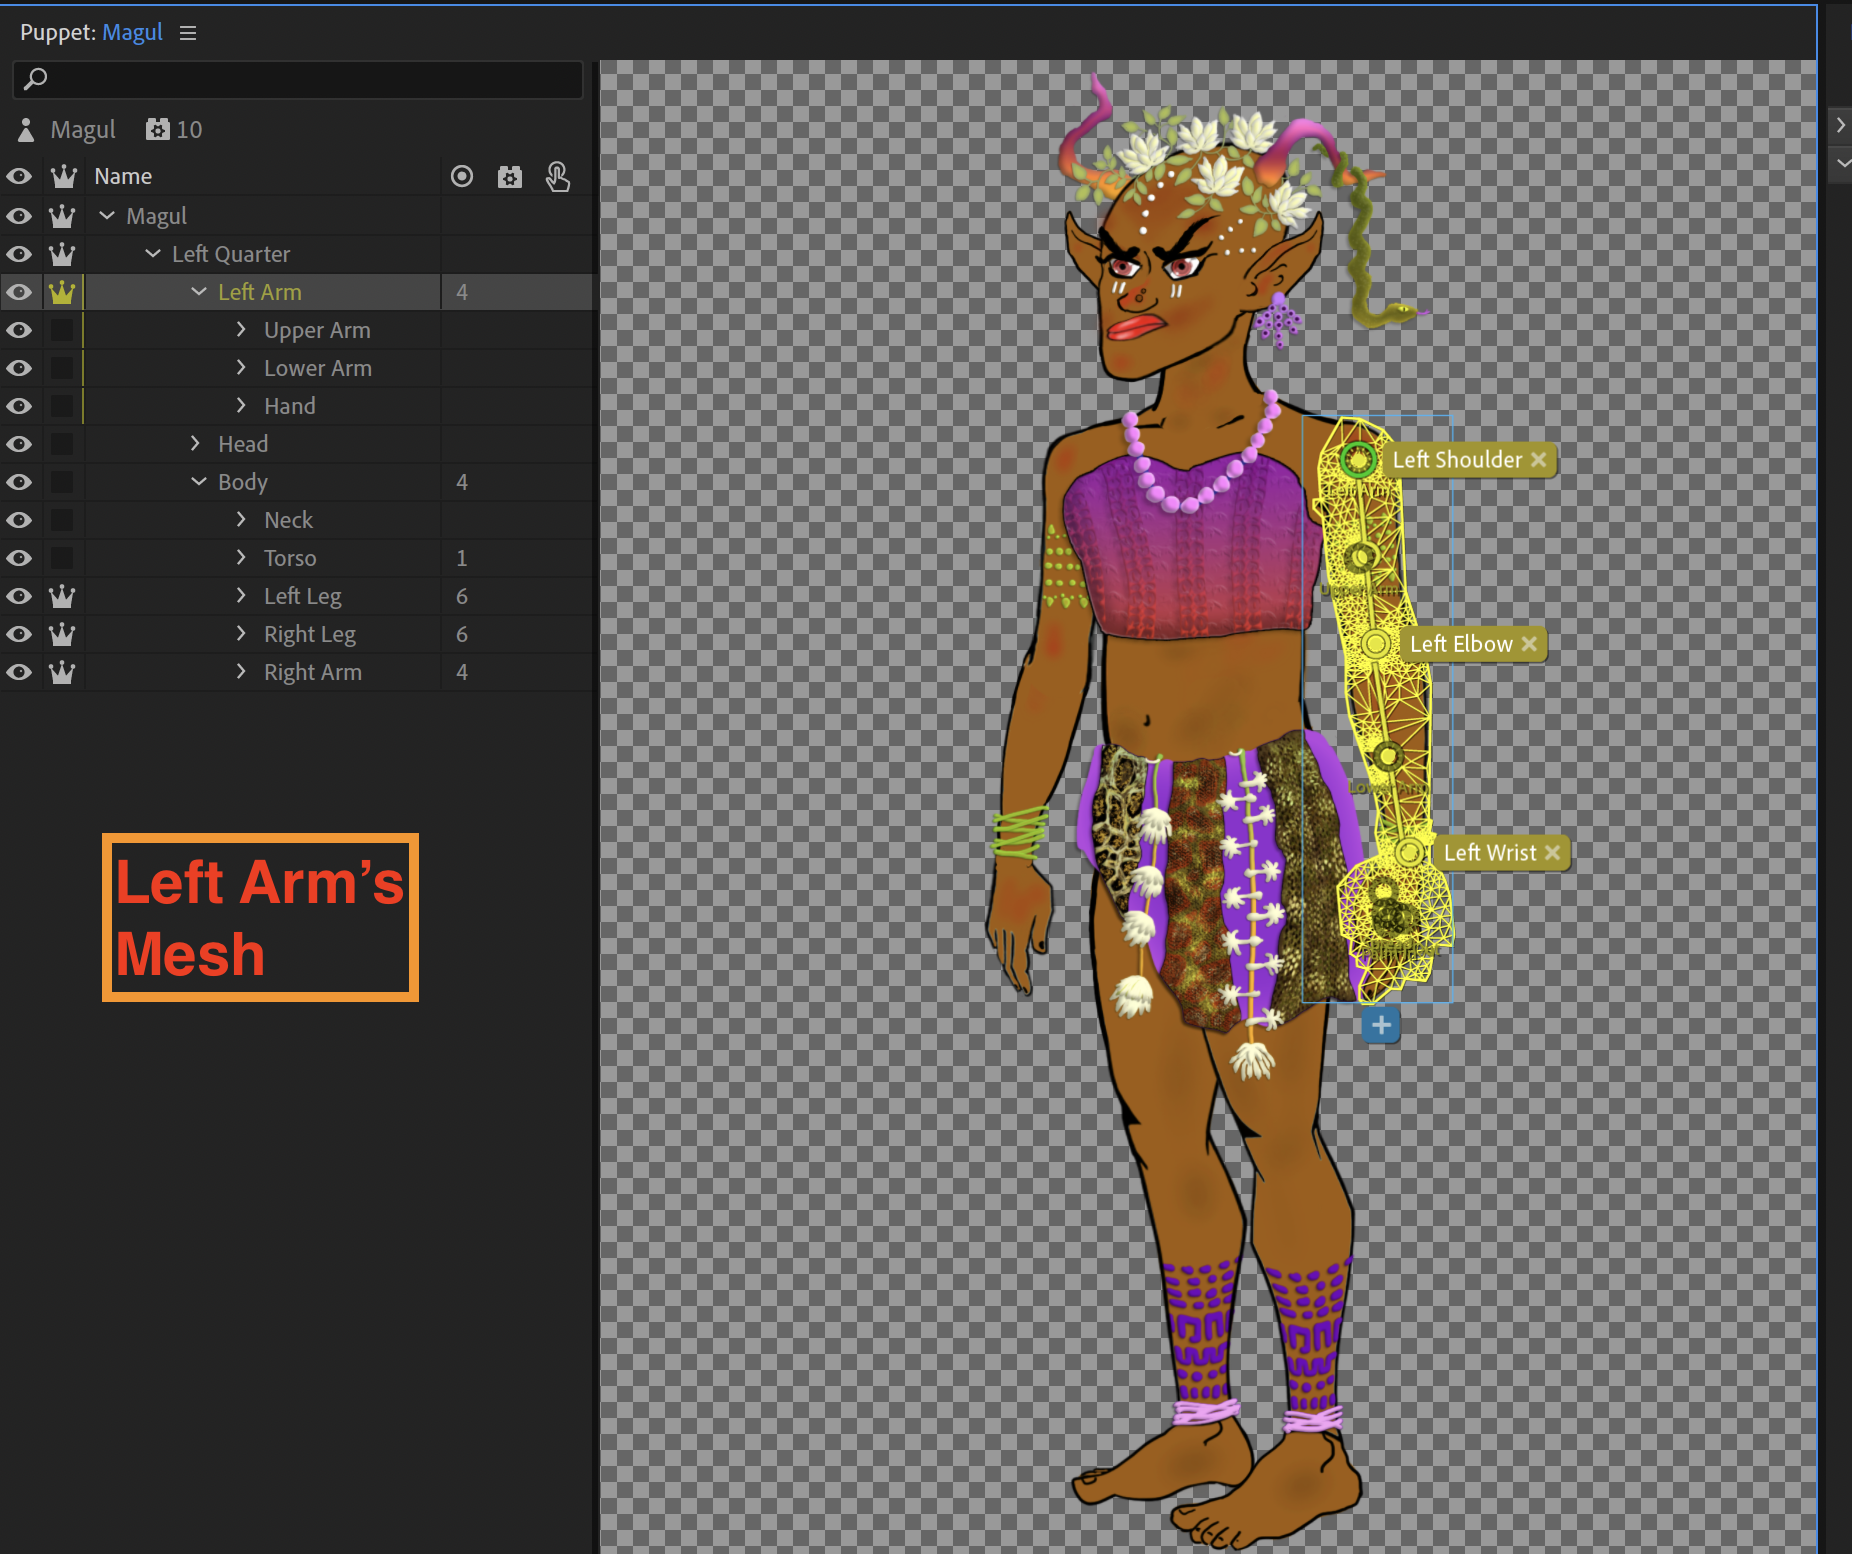Hide the Right Arm layer with its eye toggle
This screenshot has height=1554, width=1852.
pyautogui.click(x=19, y=672)
